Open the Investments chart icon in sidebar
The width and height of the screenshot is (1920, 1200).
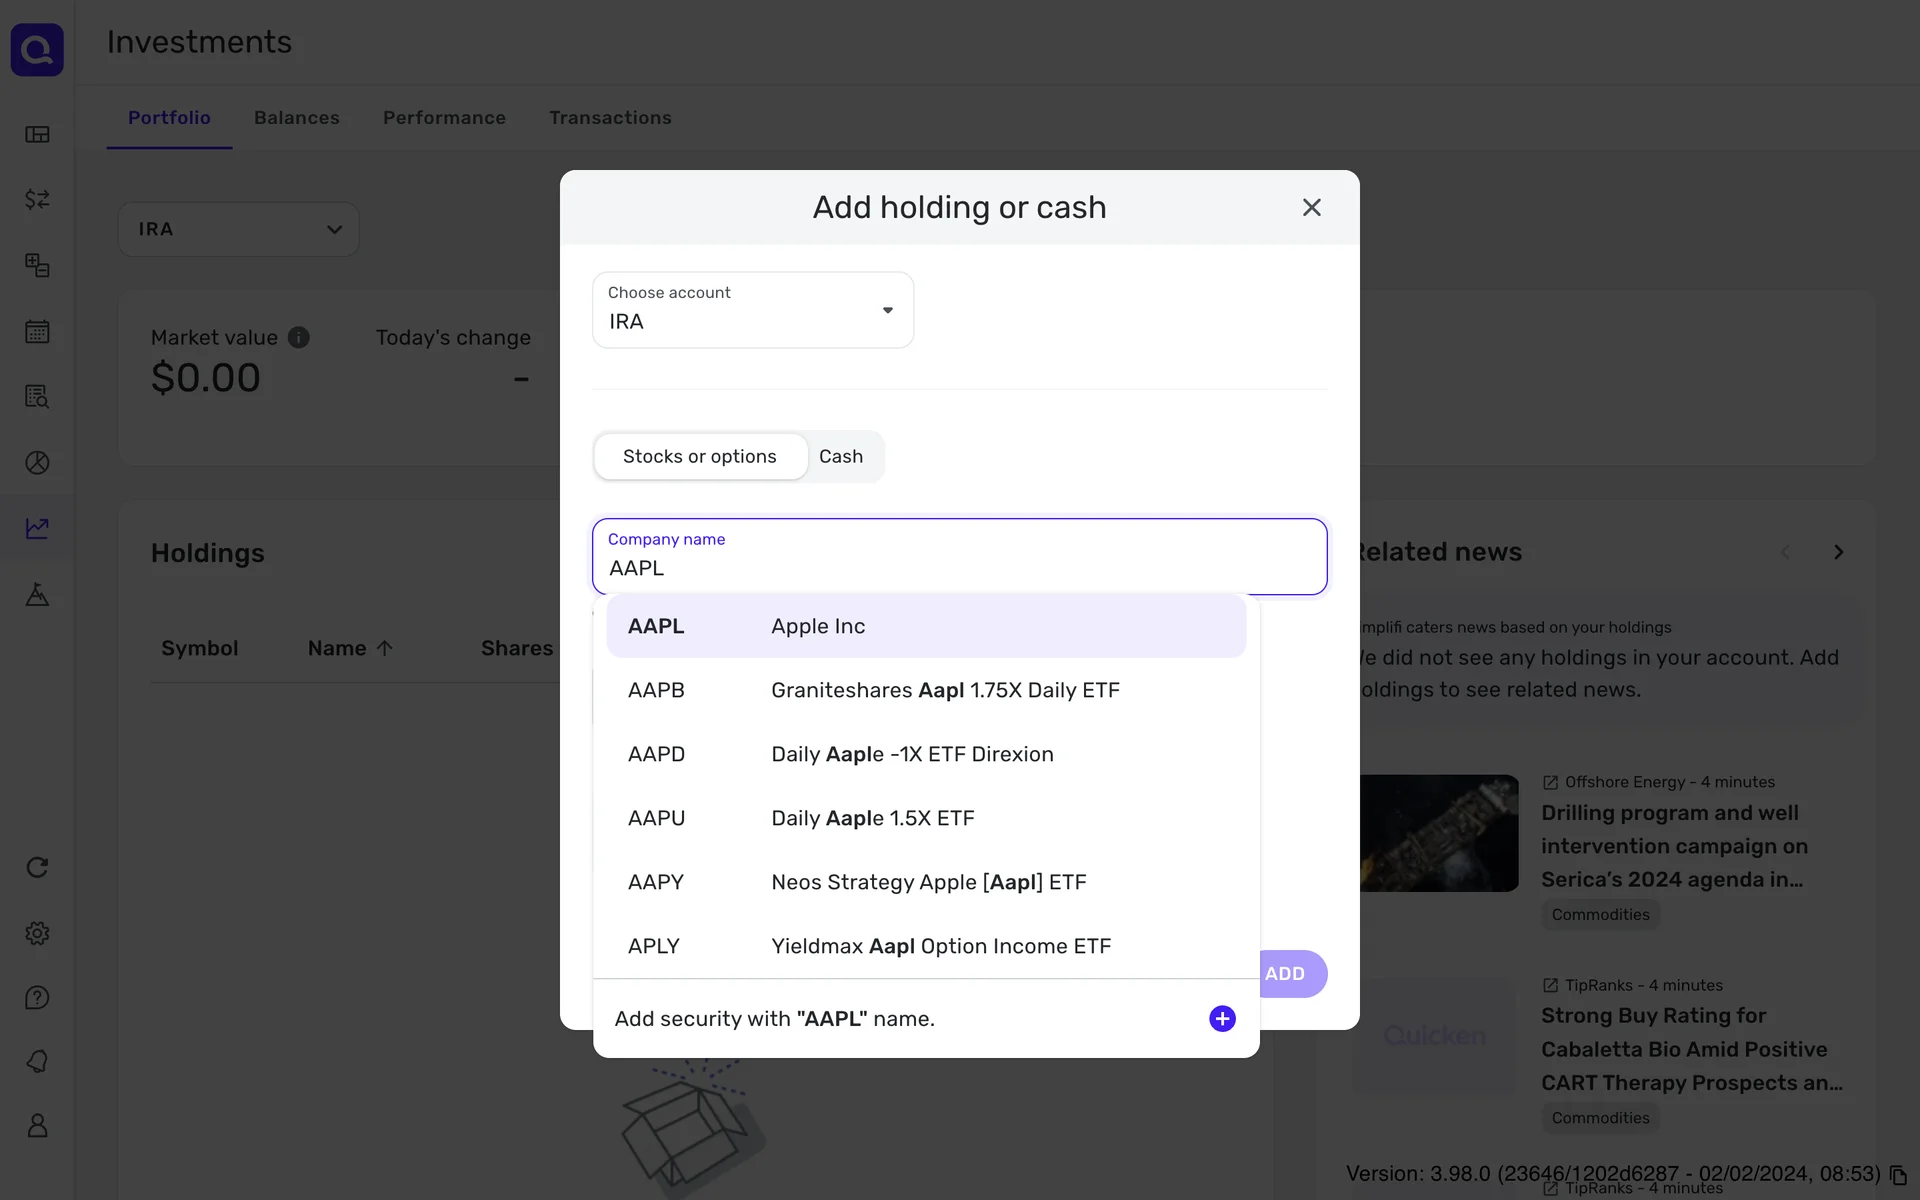37,528
